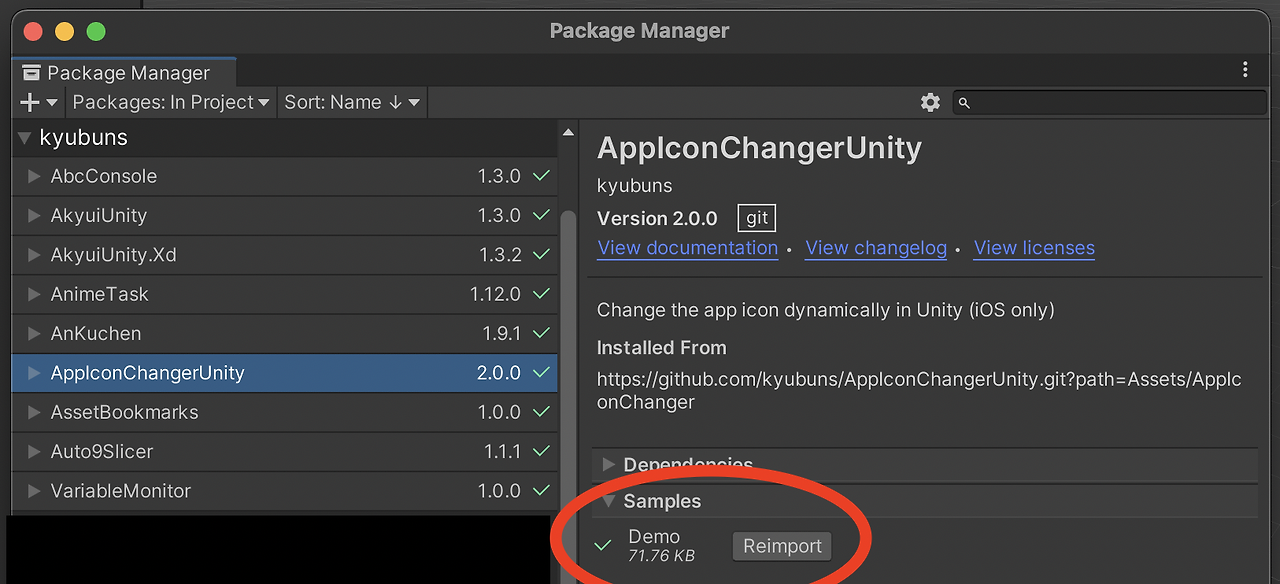
Task: Click the Demo sample name
Action: click(654, 537)
